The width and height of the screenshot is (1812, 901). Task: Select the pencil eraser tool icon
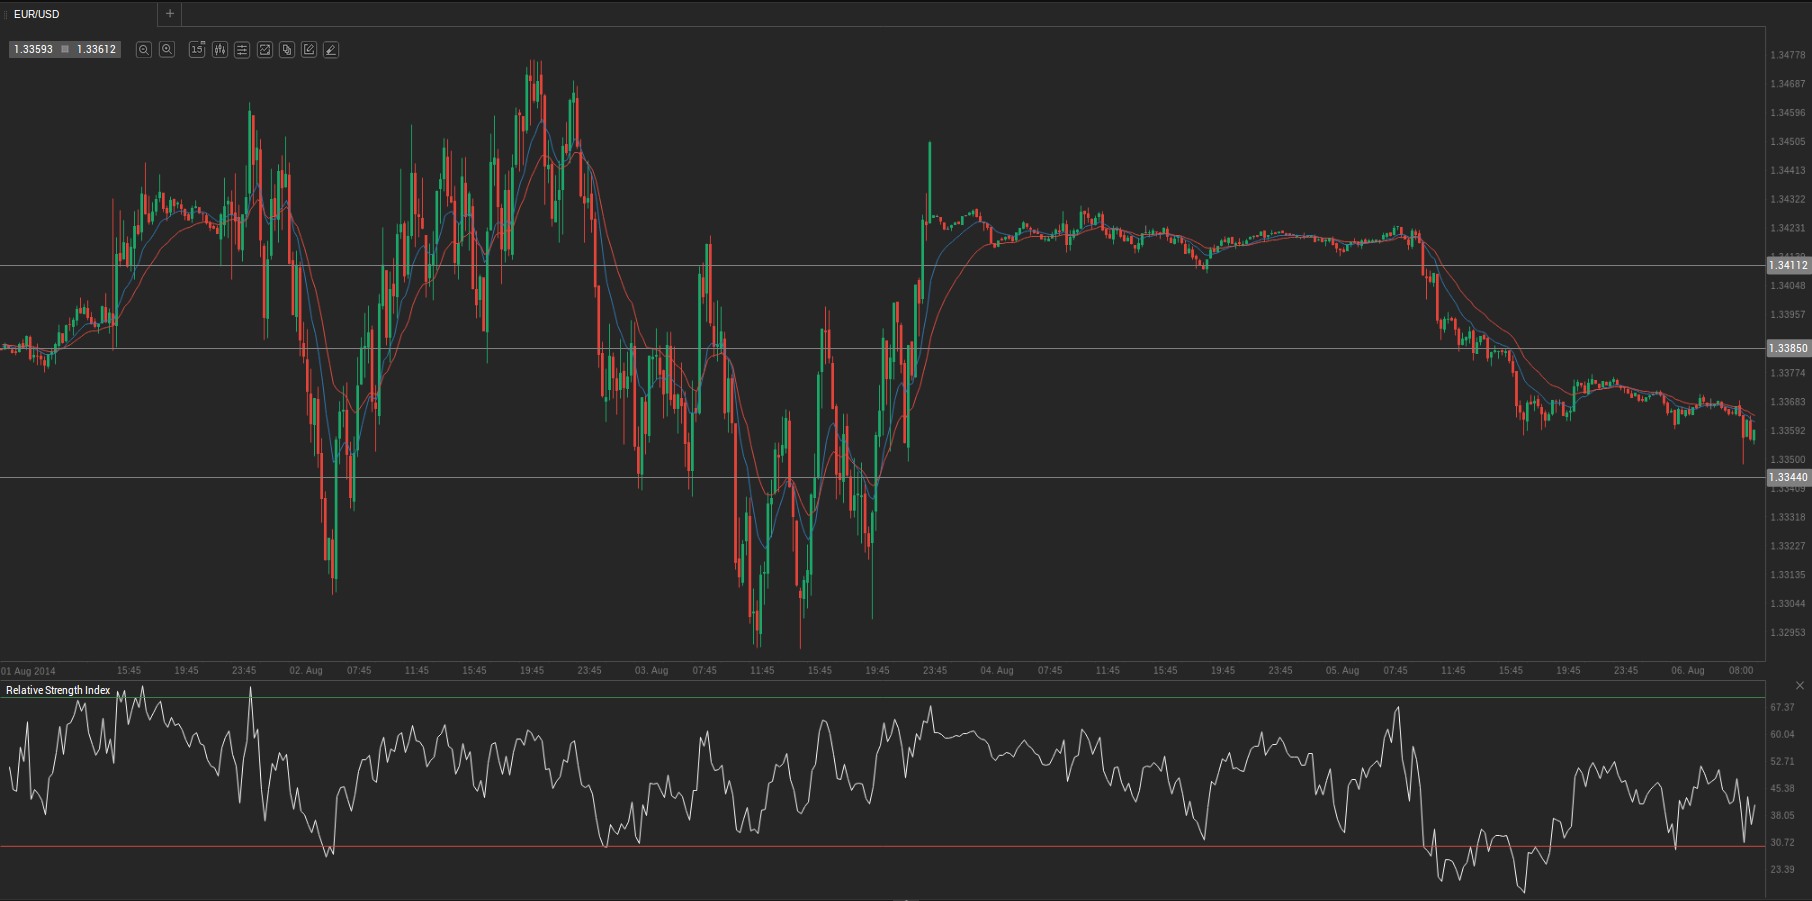pyautogui.click(x=331, y=49)
